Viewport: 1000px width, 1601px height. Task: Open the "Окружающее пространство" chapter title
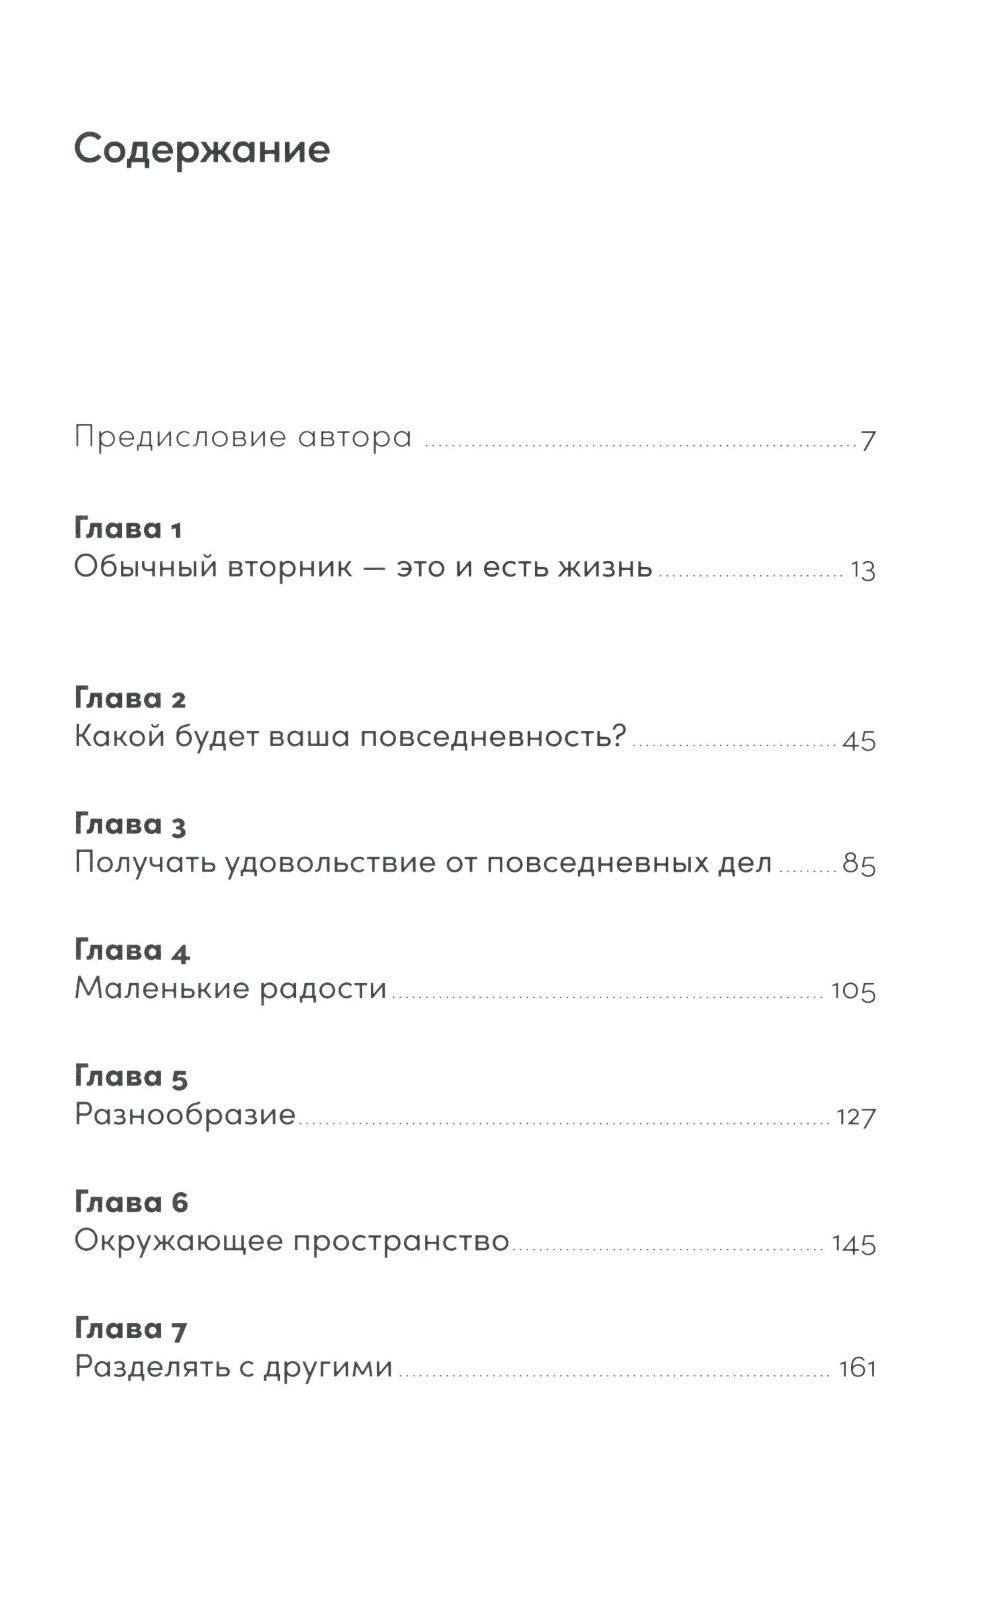pos(292,1242)
